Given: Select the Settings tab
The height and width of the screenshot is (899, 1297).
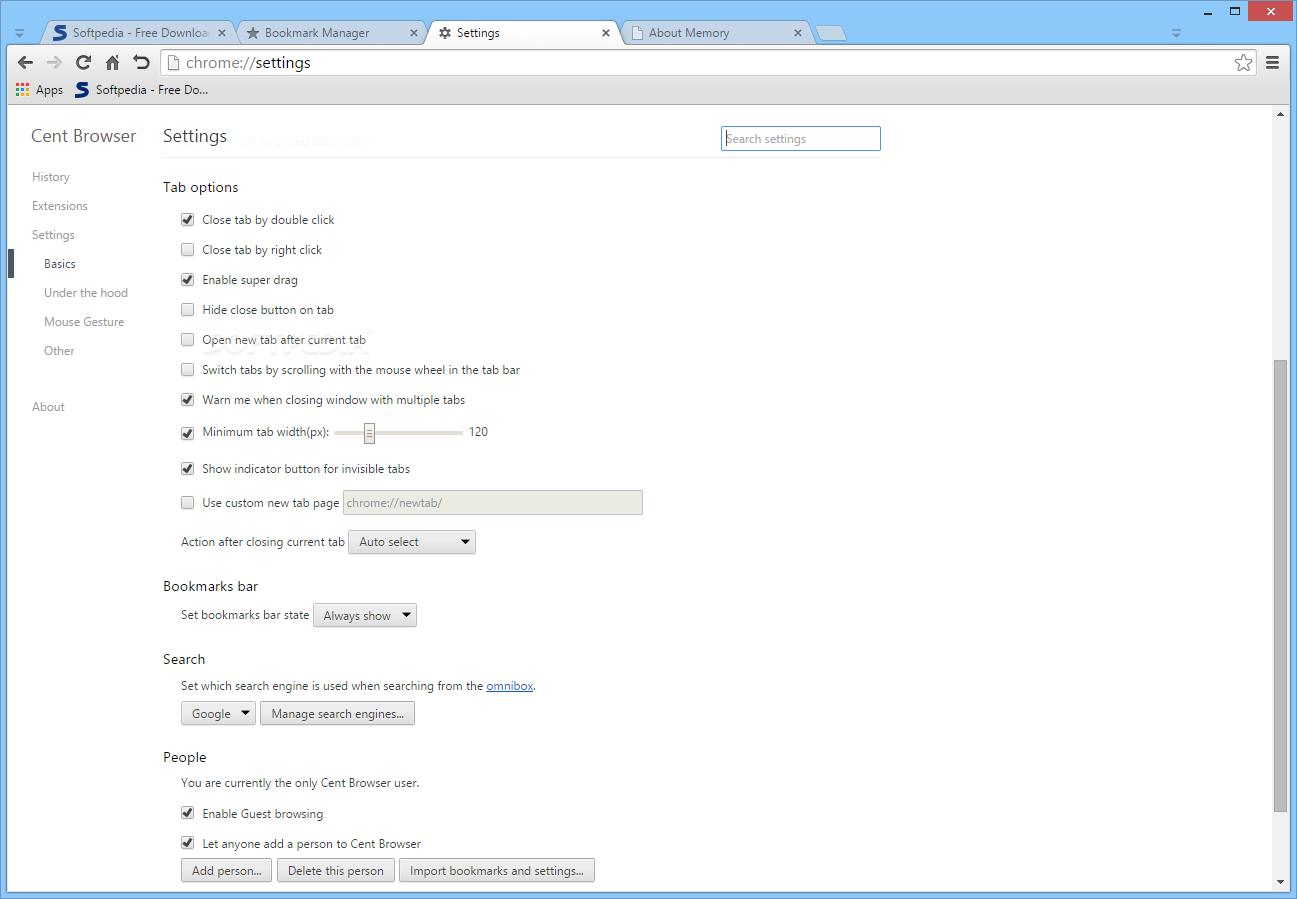Looking at the screenshot, I should 521,33.
